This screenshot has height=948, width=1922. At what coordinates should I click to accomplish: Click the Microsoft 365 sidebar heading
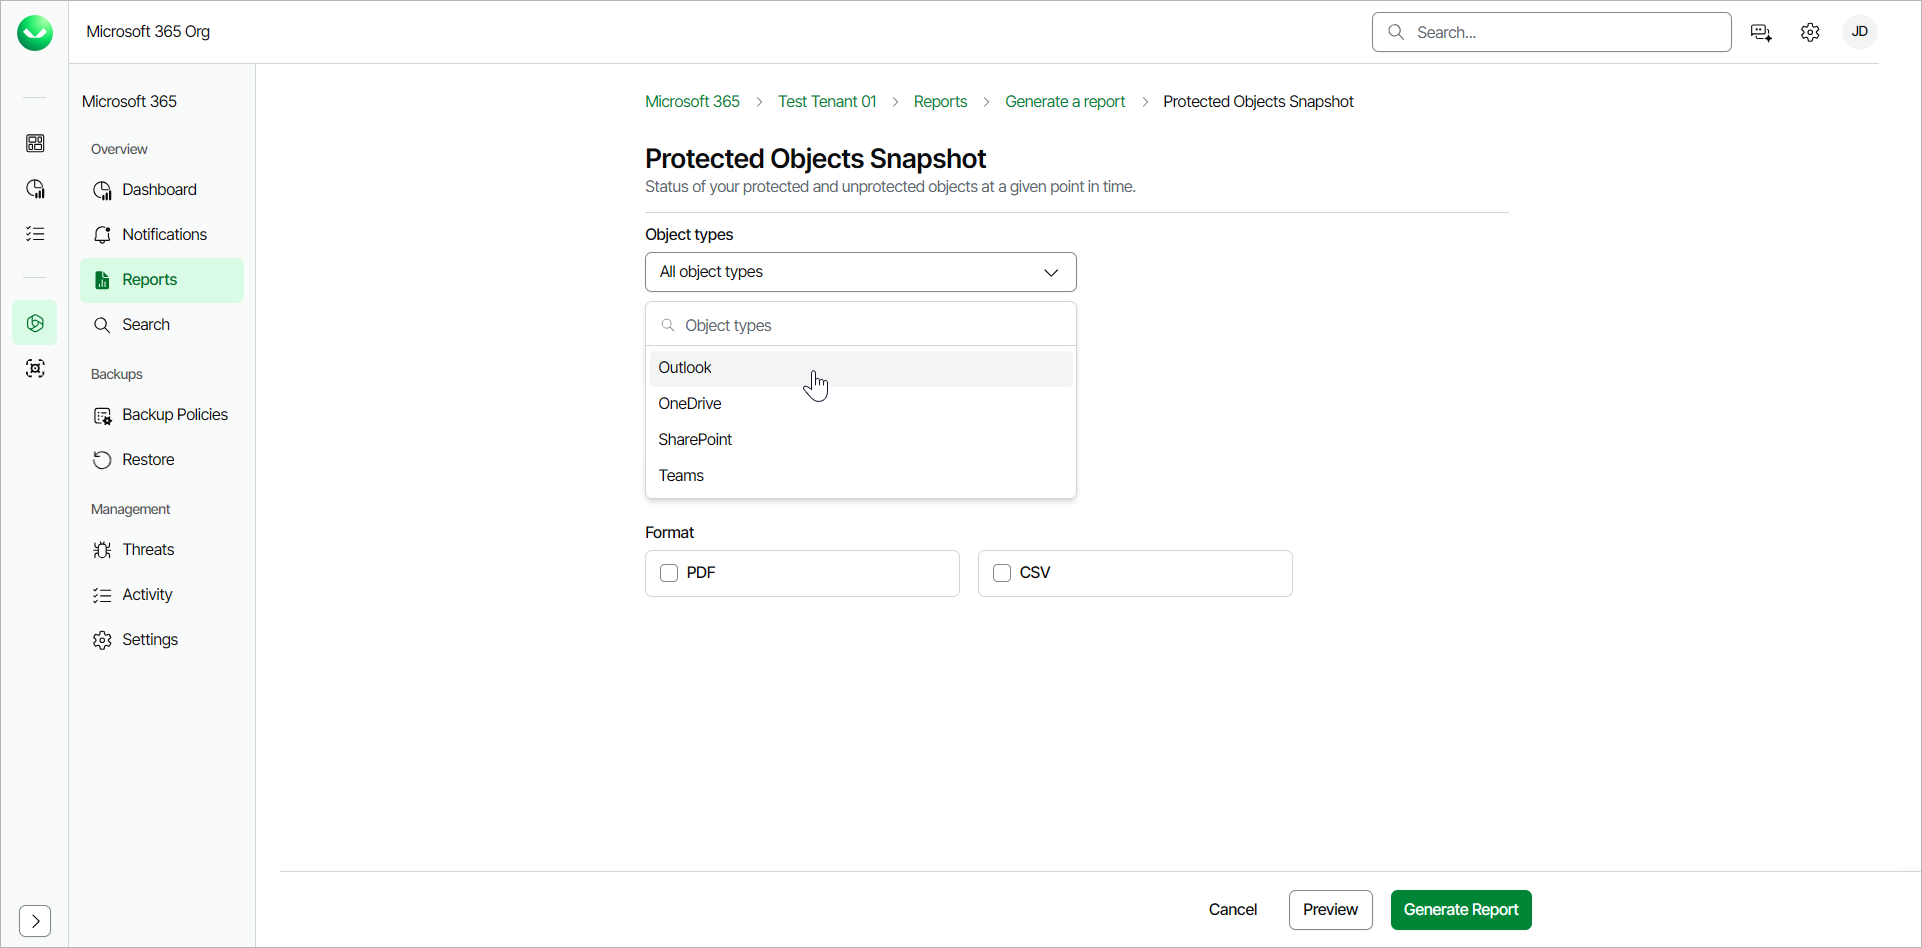click(129, 102)
